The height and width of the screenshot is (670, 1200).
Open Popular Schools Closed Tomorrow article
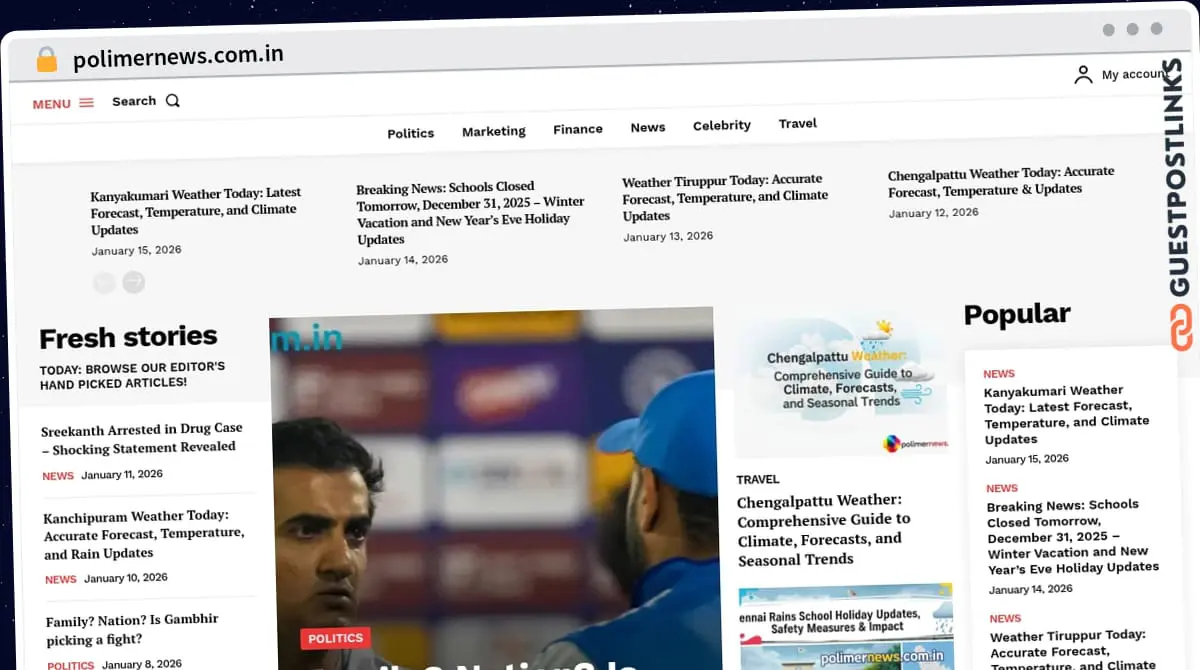point(1073,536)
